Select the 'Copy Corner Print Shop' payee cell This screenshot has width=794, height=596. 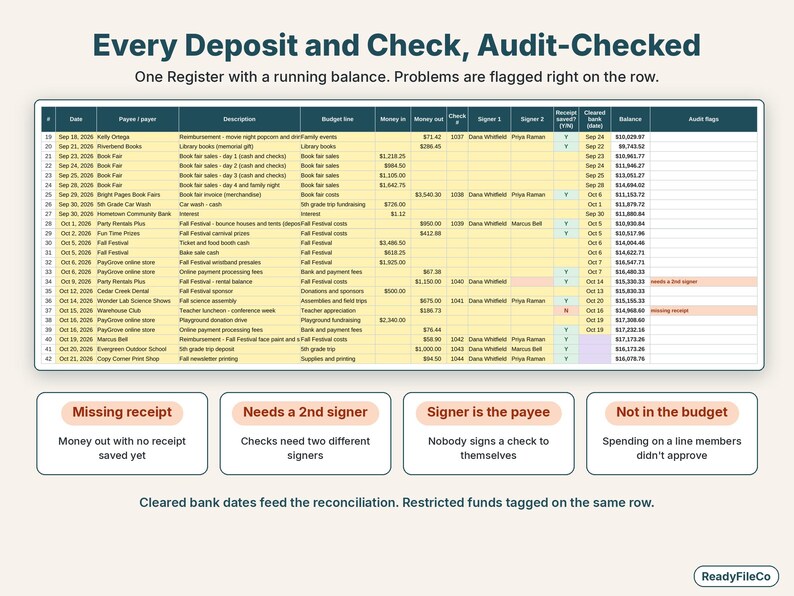(137, 359)
